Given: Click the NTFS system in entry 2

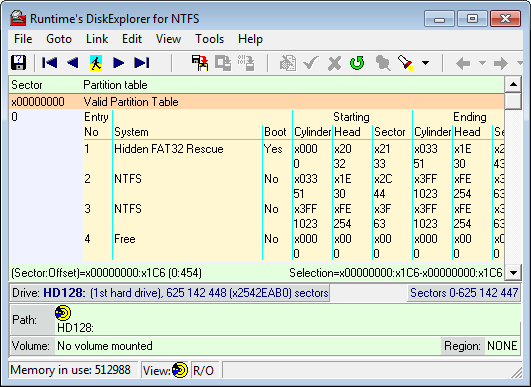Looking at the screenshot, I should 128,178.
